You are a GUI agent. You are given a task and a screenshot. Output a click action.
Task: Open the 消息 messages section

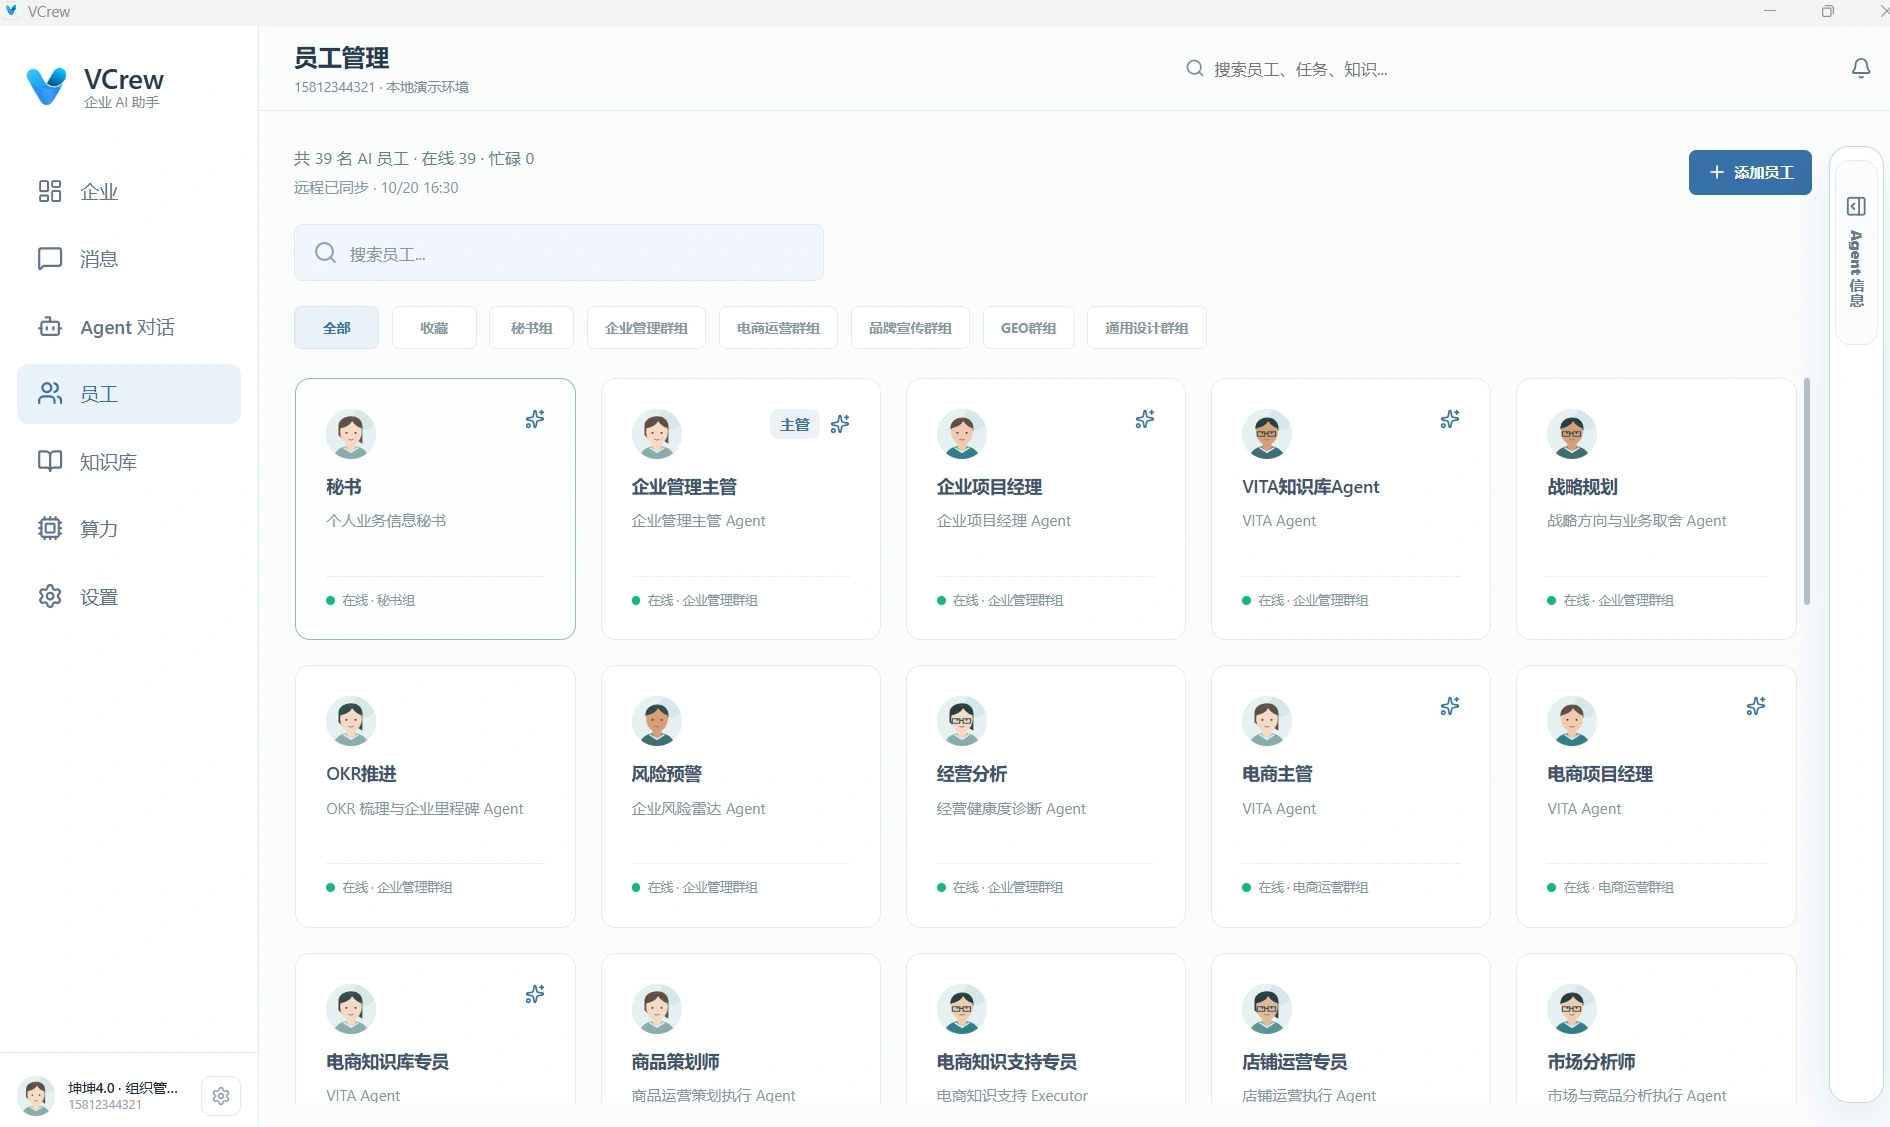coord(128,259)
